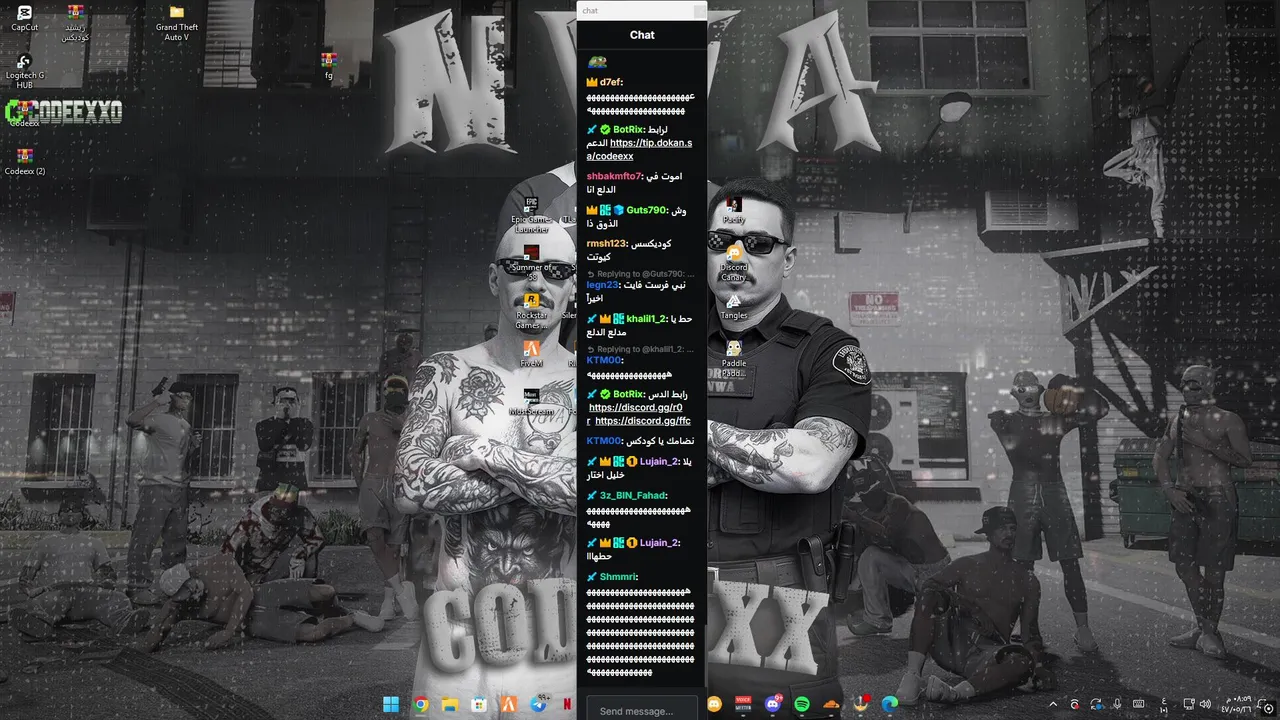
Task: Click the microphone tray icon
Action: [1117, 704]
